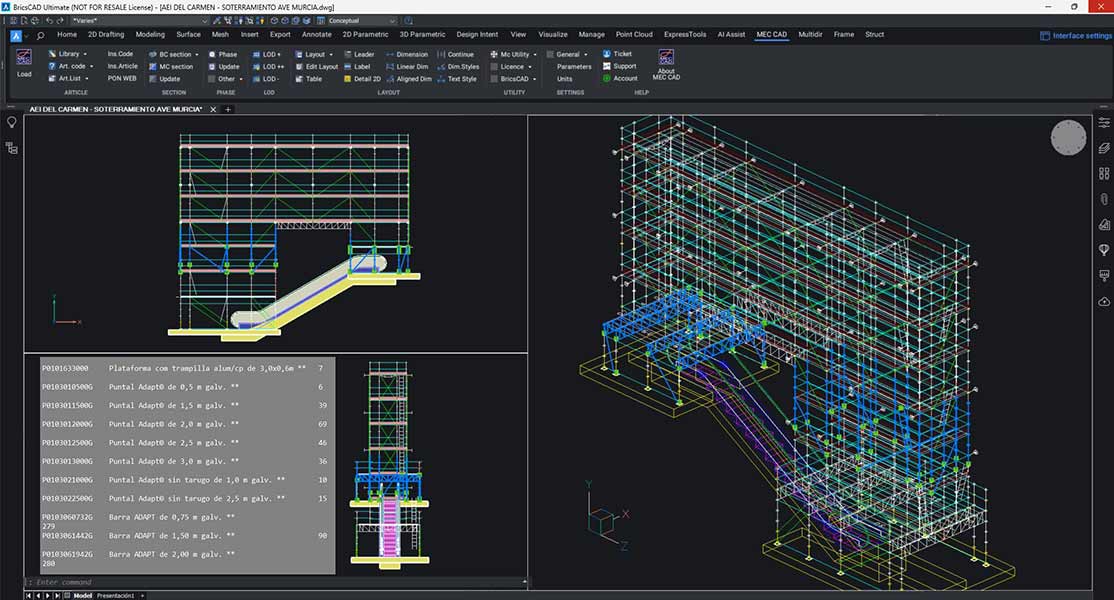
Task: Click the Interface settings link
Action: [1078, 34]
